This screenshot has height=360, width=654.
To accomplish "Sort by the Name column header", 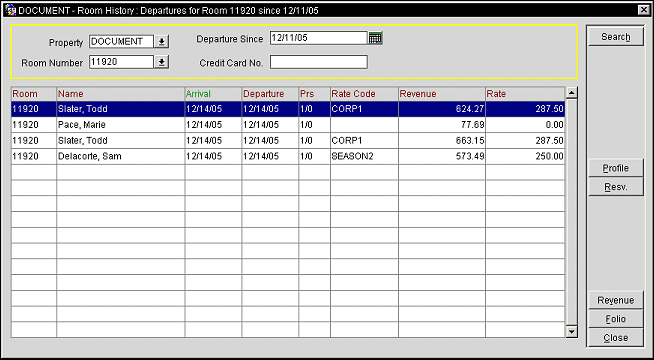I will coord(121,94).
